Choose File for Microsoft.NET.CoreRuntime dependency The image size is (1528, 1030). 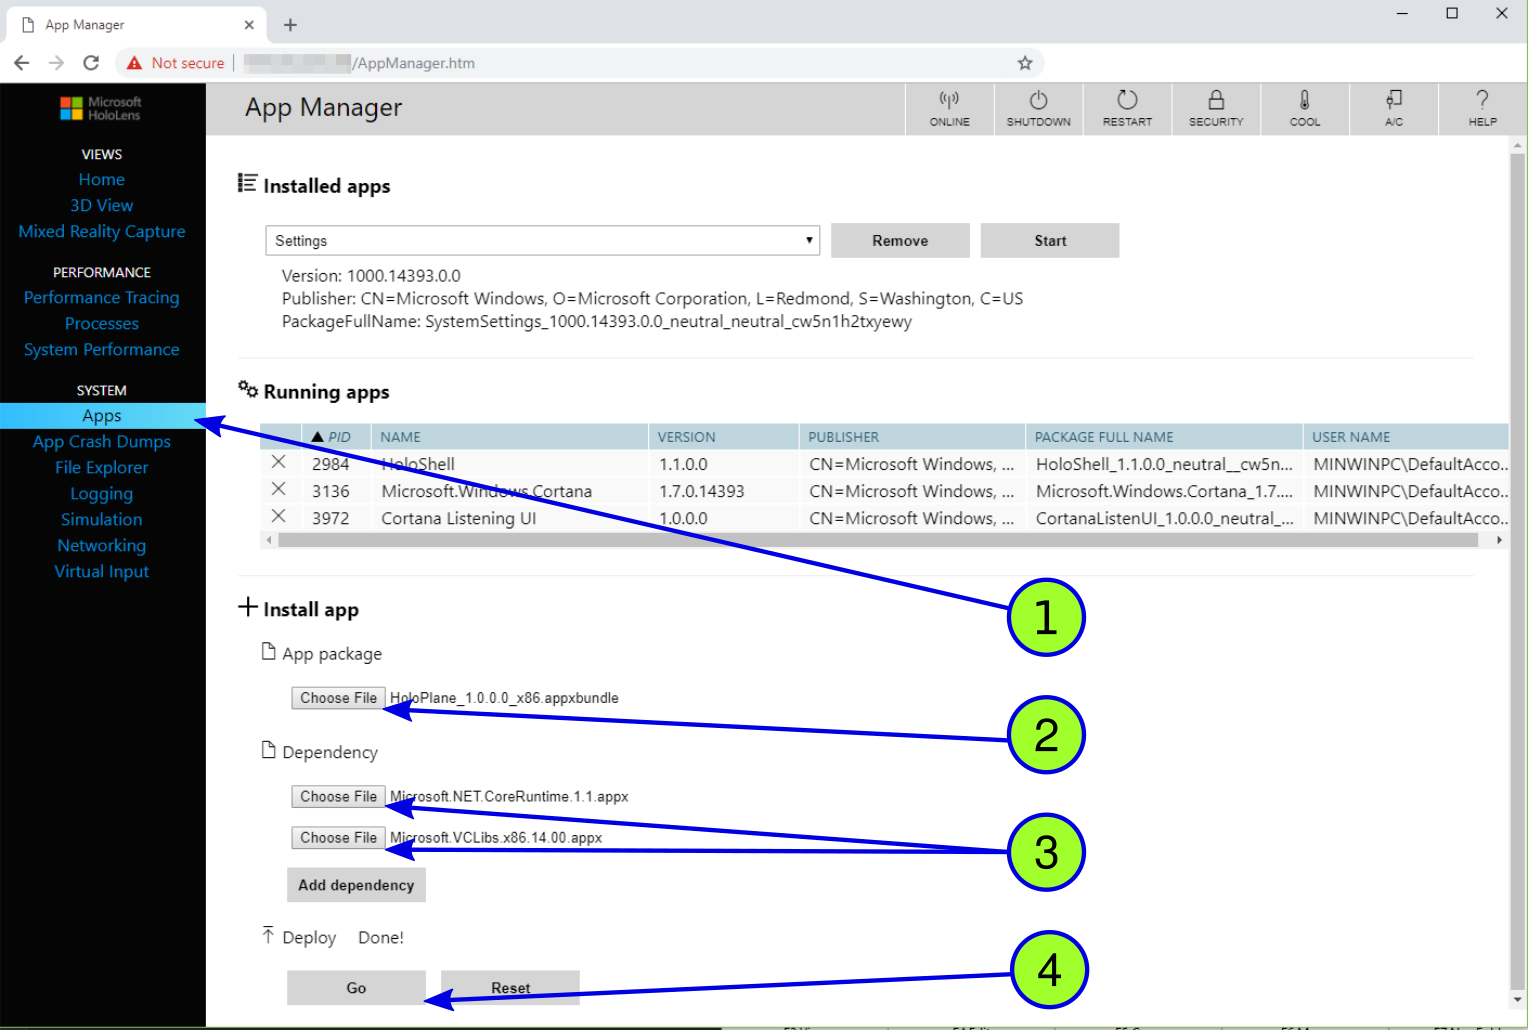(338, 797)
